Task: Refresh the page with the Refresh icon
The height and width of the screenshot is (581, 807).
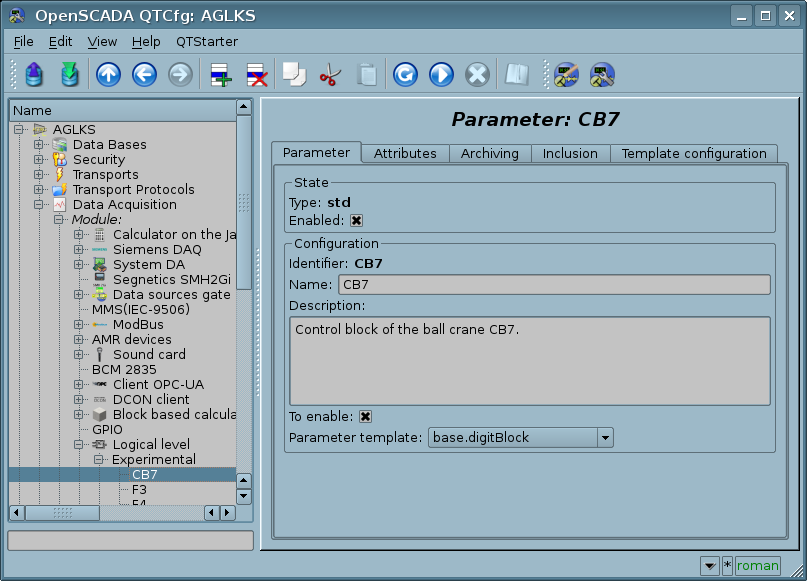Action: [x=405, y=75]
